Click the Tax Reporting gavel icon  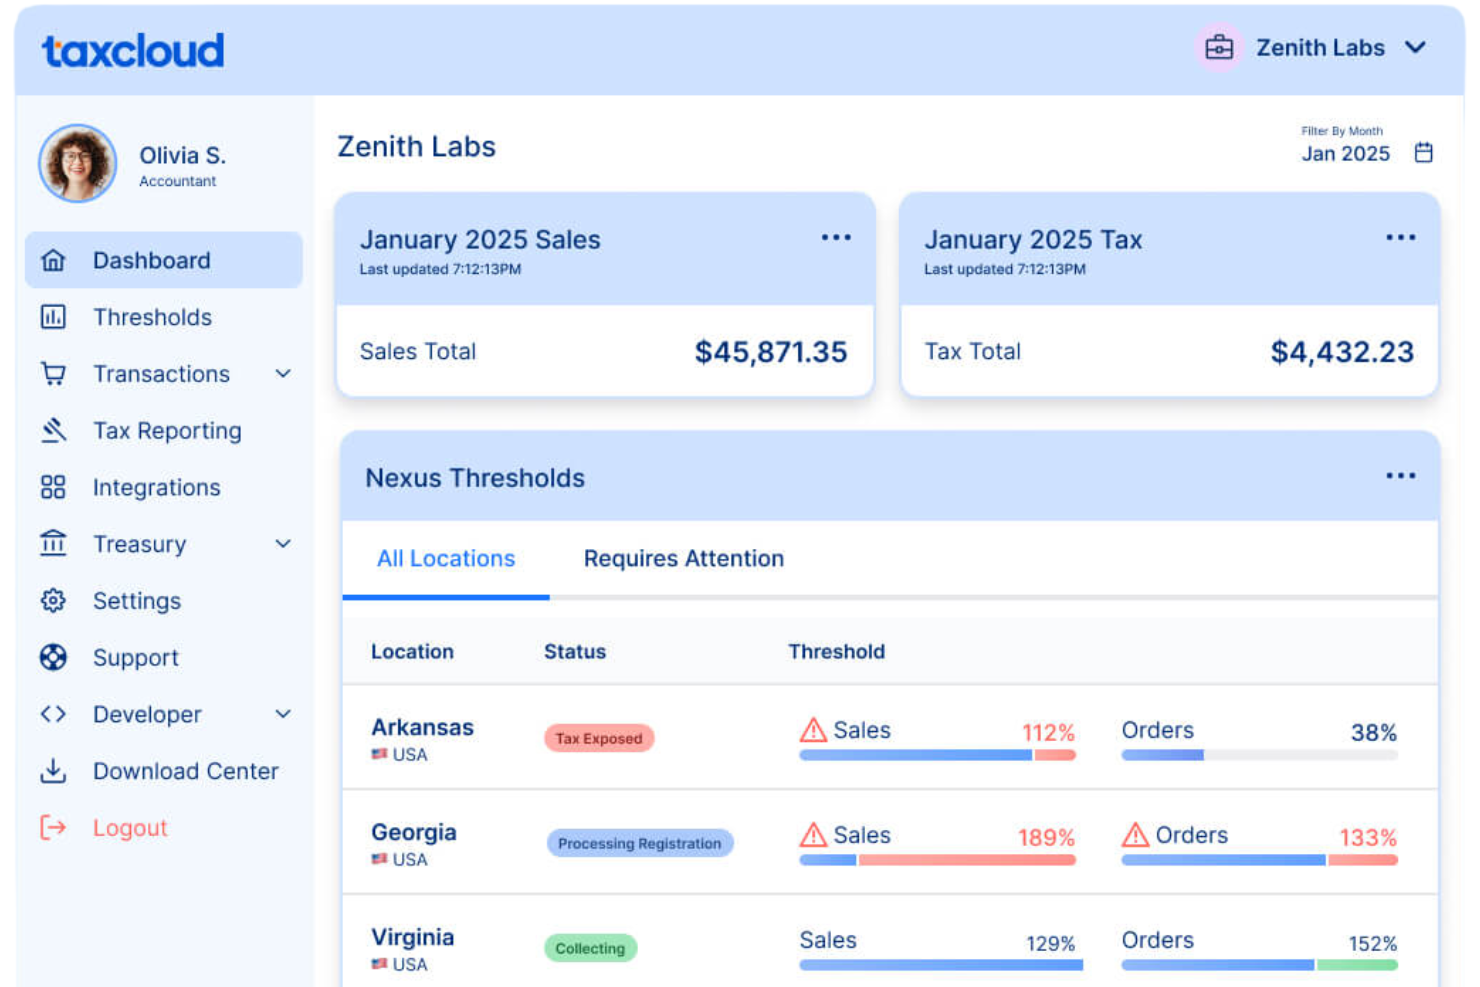coord(53,431)
